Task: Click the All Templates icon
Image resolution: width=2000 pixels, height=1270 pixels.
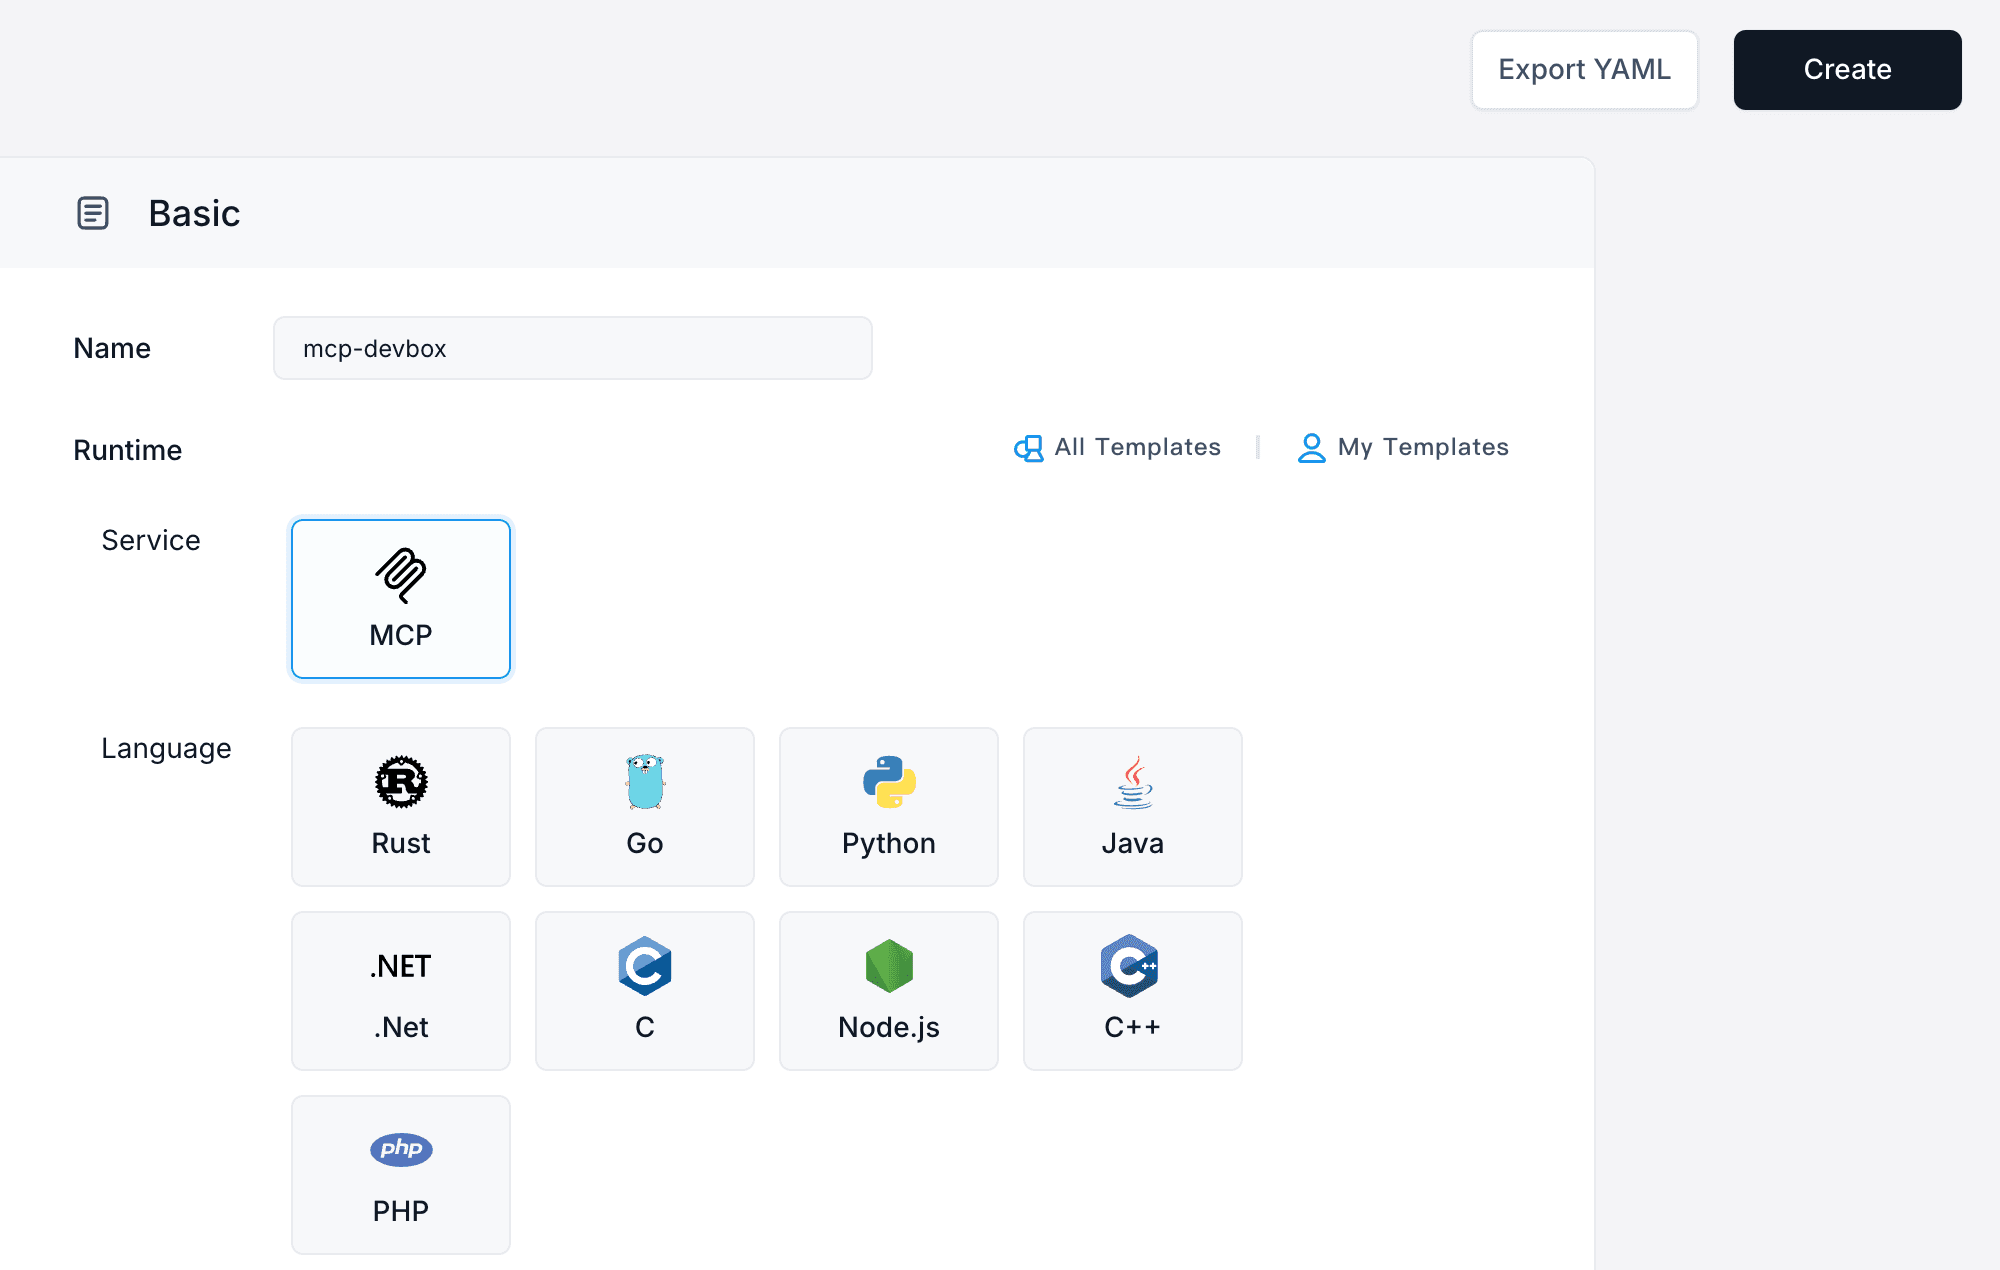Action: pyautogui.click(x=1028, y=447)
